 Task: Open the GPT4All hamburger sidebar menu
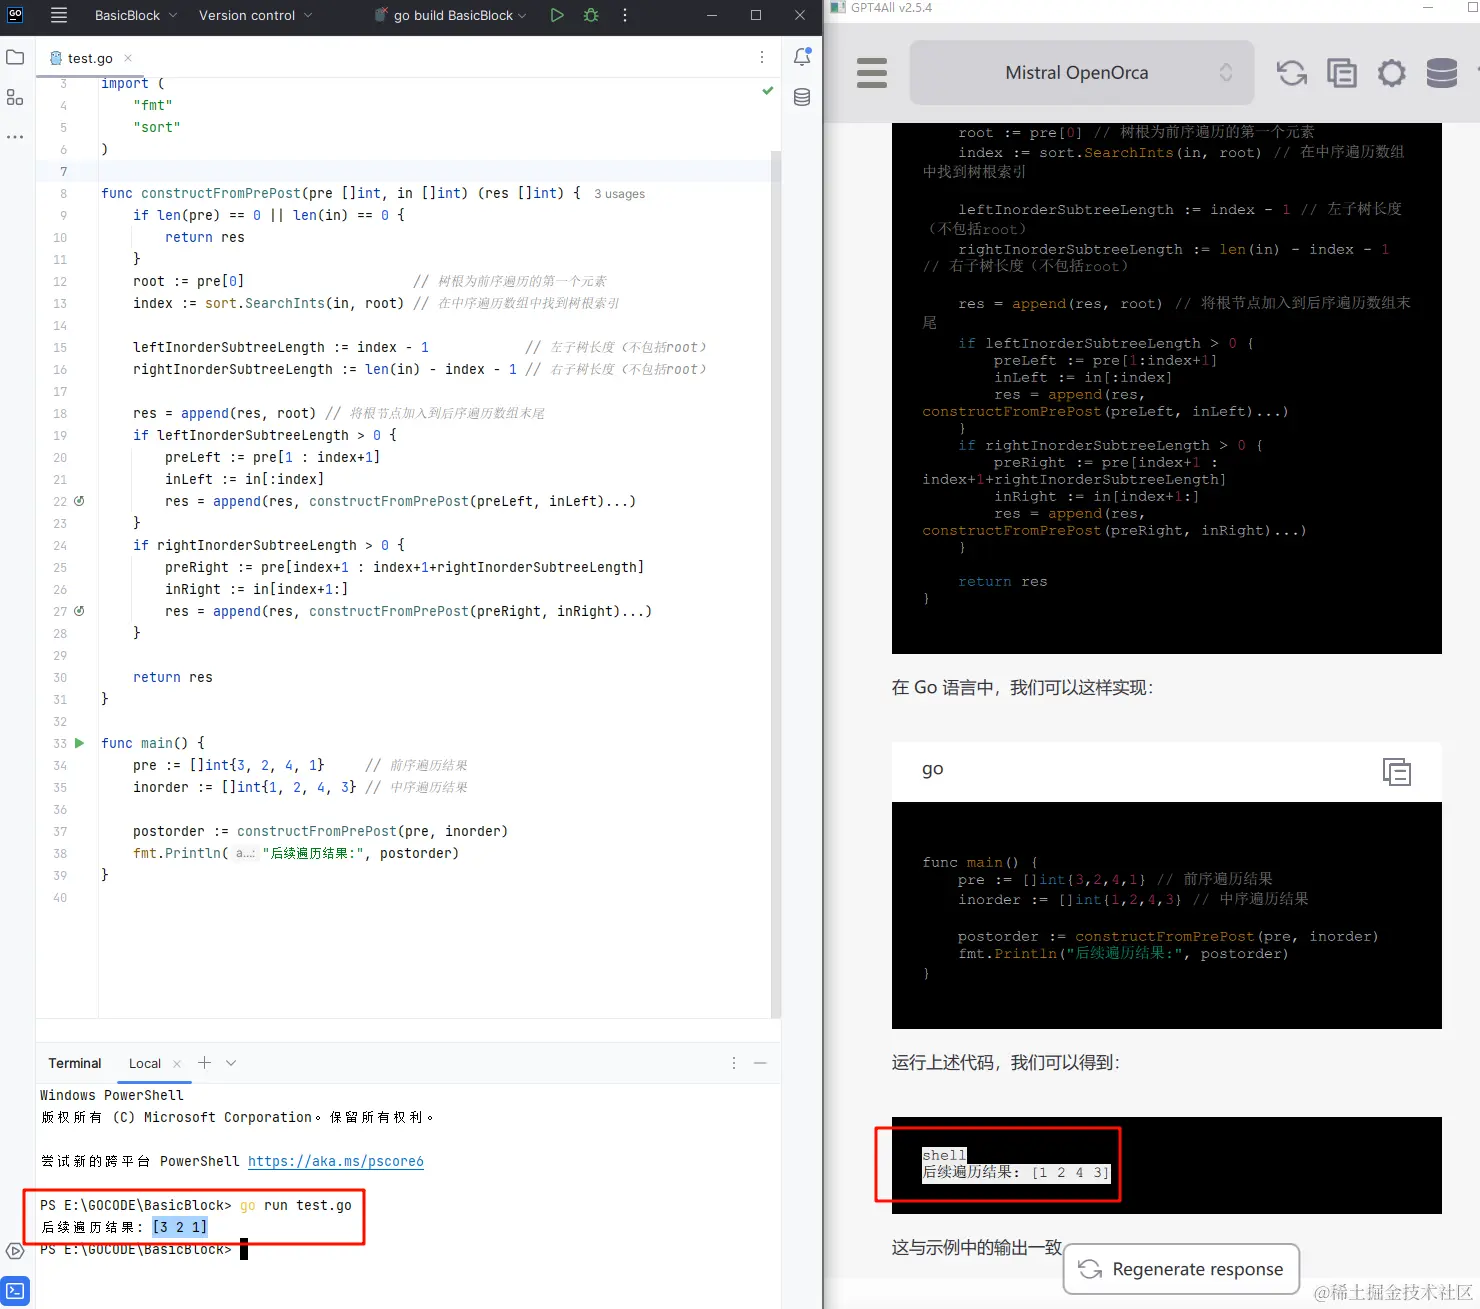pyautogui.click(x=872, y=73)
